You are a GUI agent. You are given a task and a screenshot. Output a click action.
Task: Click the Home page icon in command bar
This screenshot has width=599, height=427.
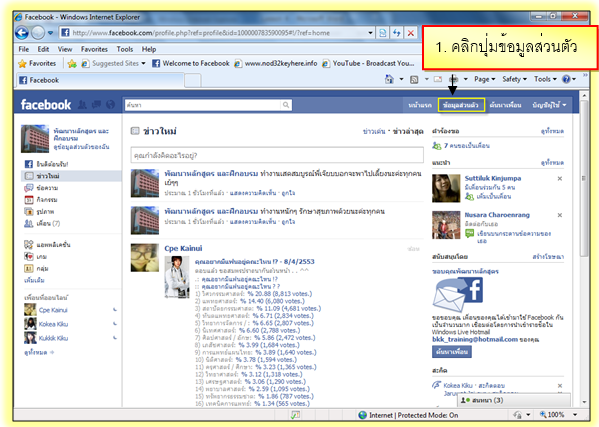[x=389, y=79]
